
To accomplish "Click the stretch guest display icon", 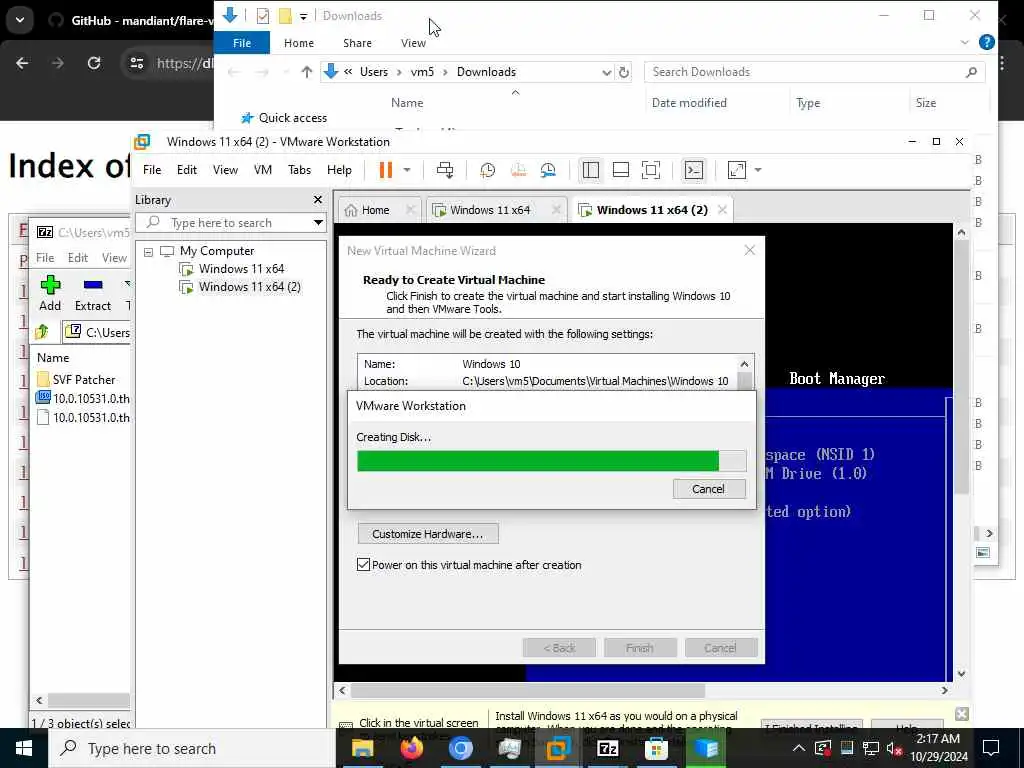I will (x=737, y=170).
